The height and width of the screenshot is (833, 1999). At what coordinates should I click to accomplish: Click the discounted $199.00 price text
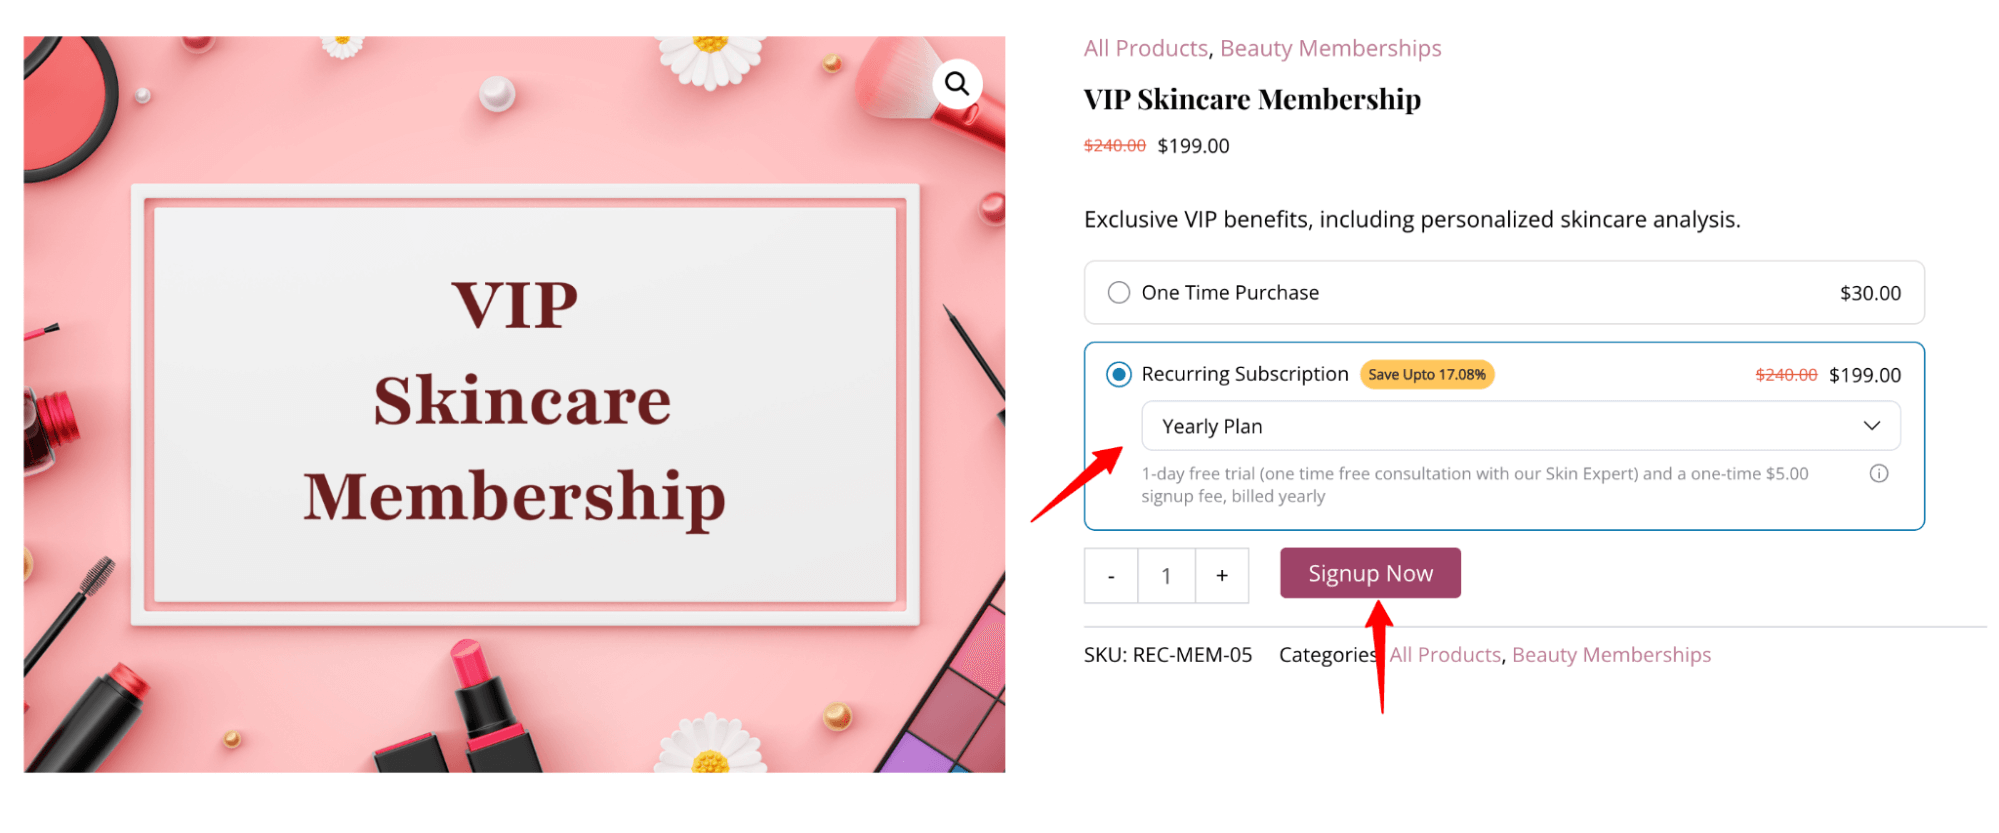point(1192,145)
